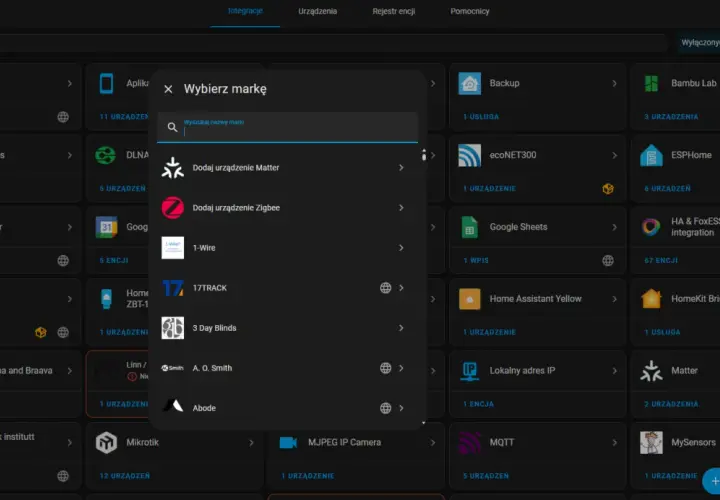
Task: Click the ecoNET300 integration icon
Action: click(x=469, y=155)
